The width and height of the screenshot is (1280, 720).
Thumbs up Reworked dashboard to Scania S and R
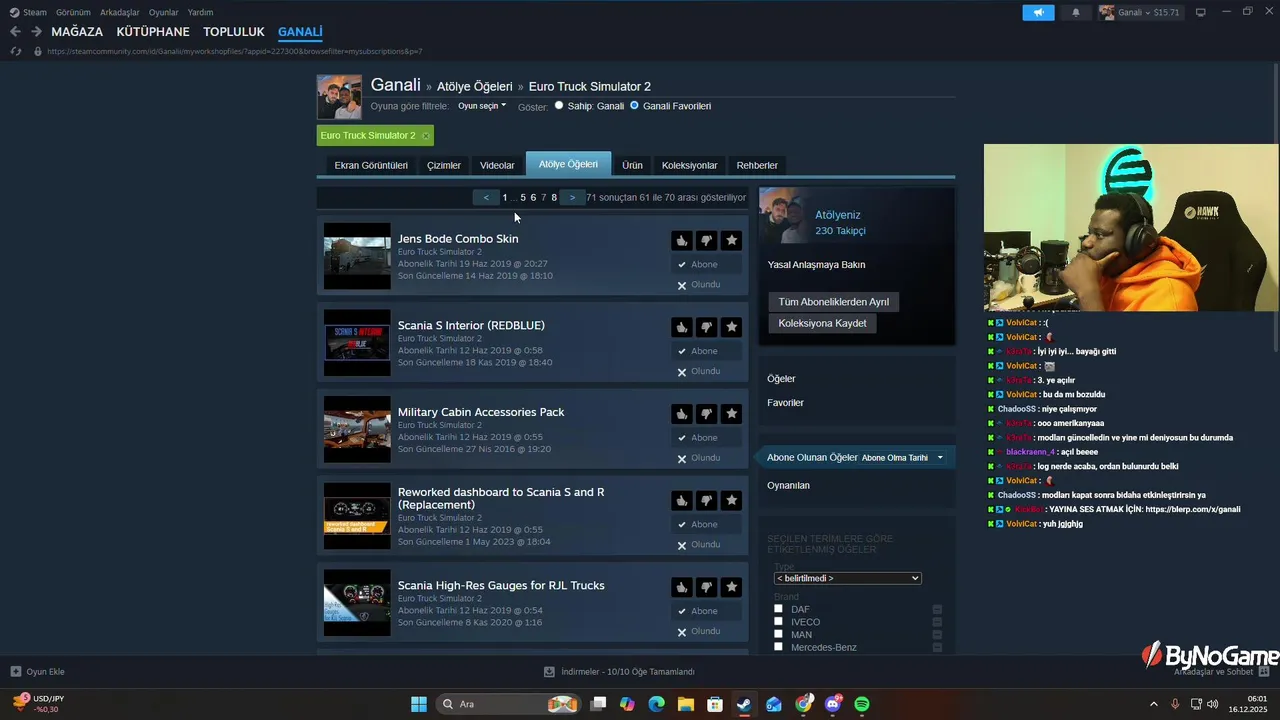pos(681,500)
